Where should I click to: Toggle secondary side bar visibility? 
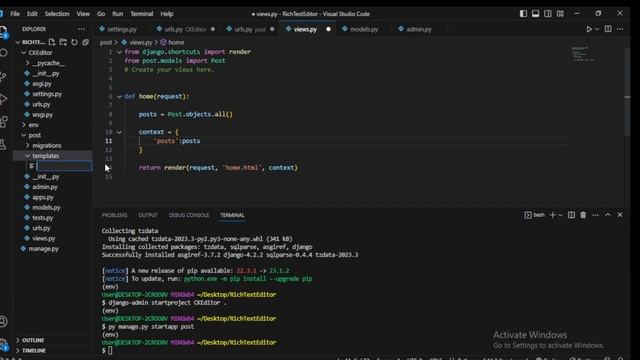(548, 13)
